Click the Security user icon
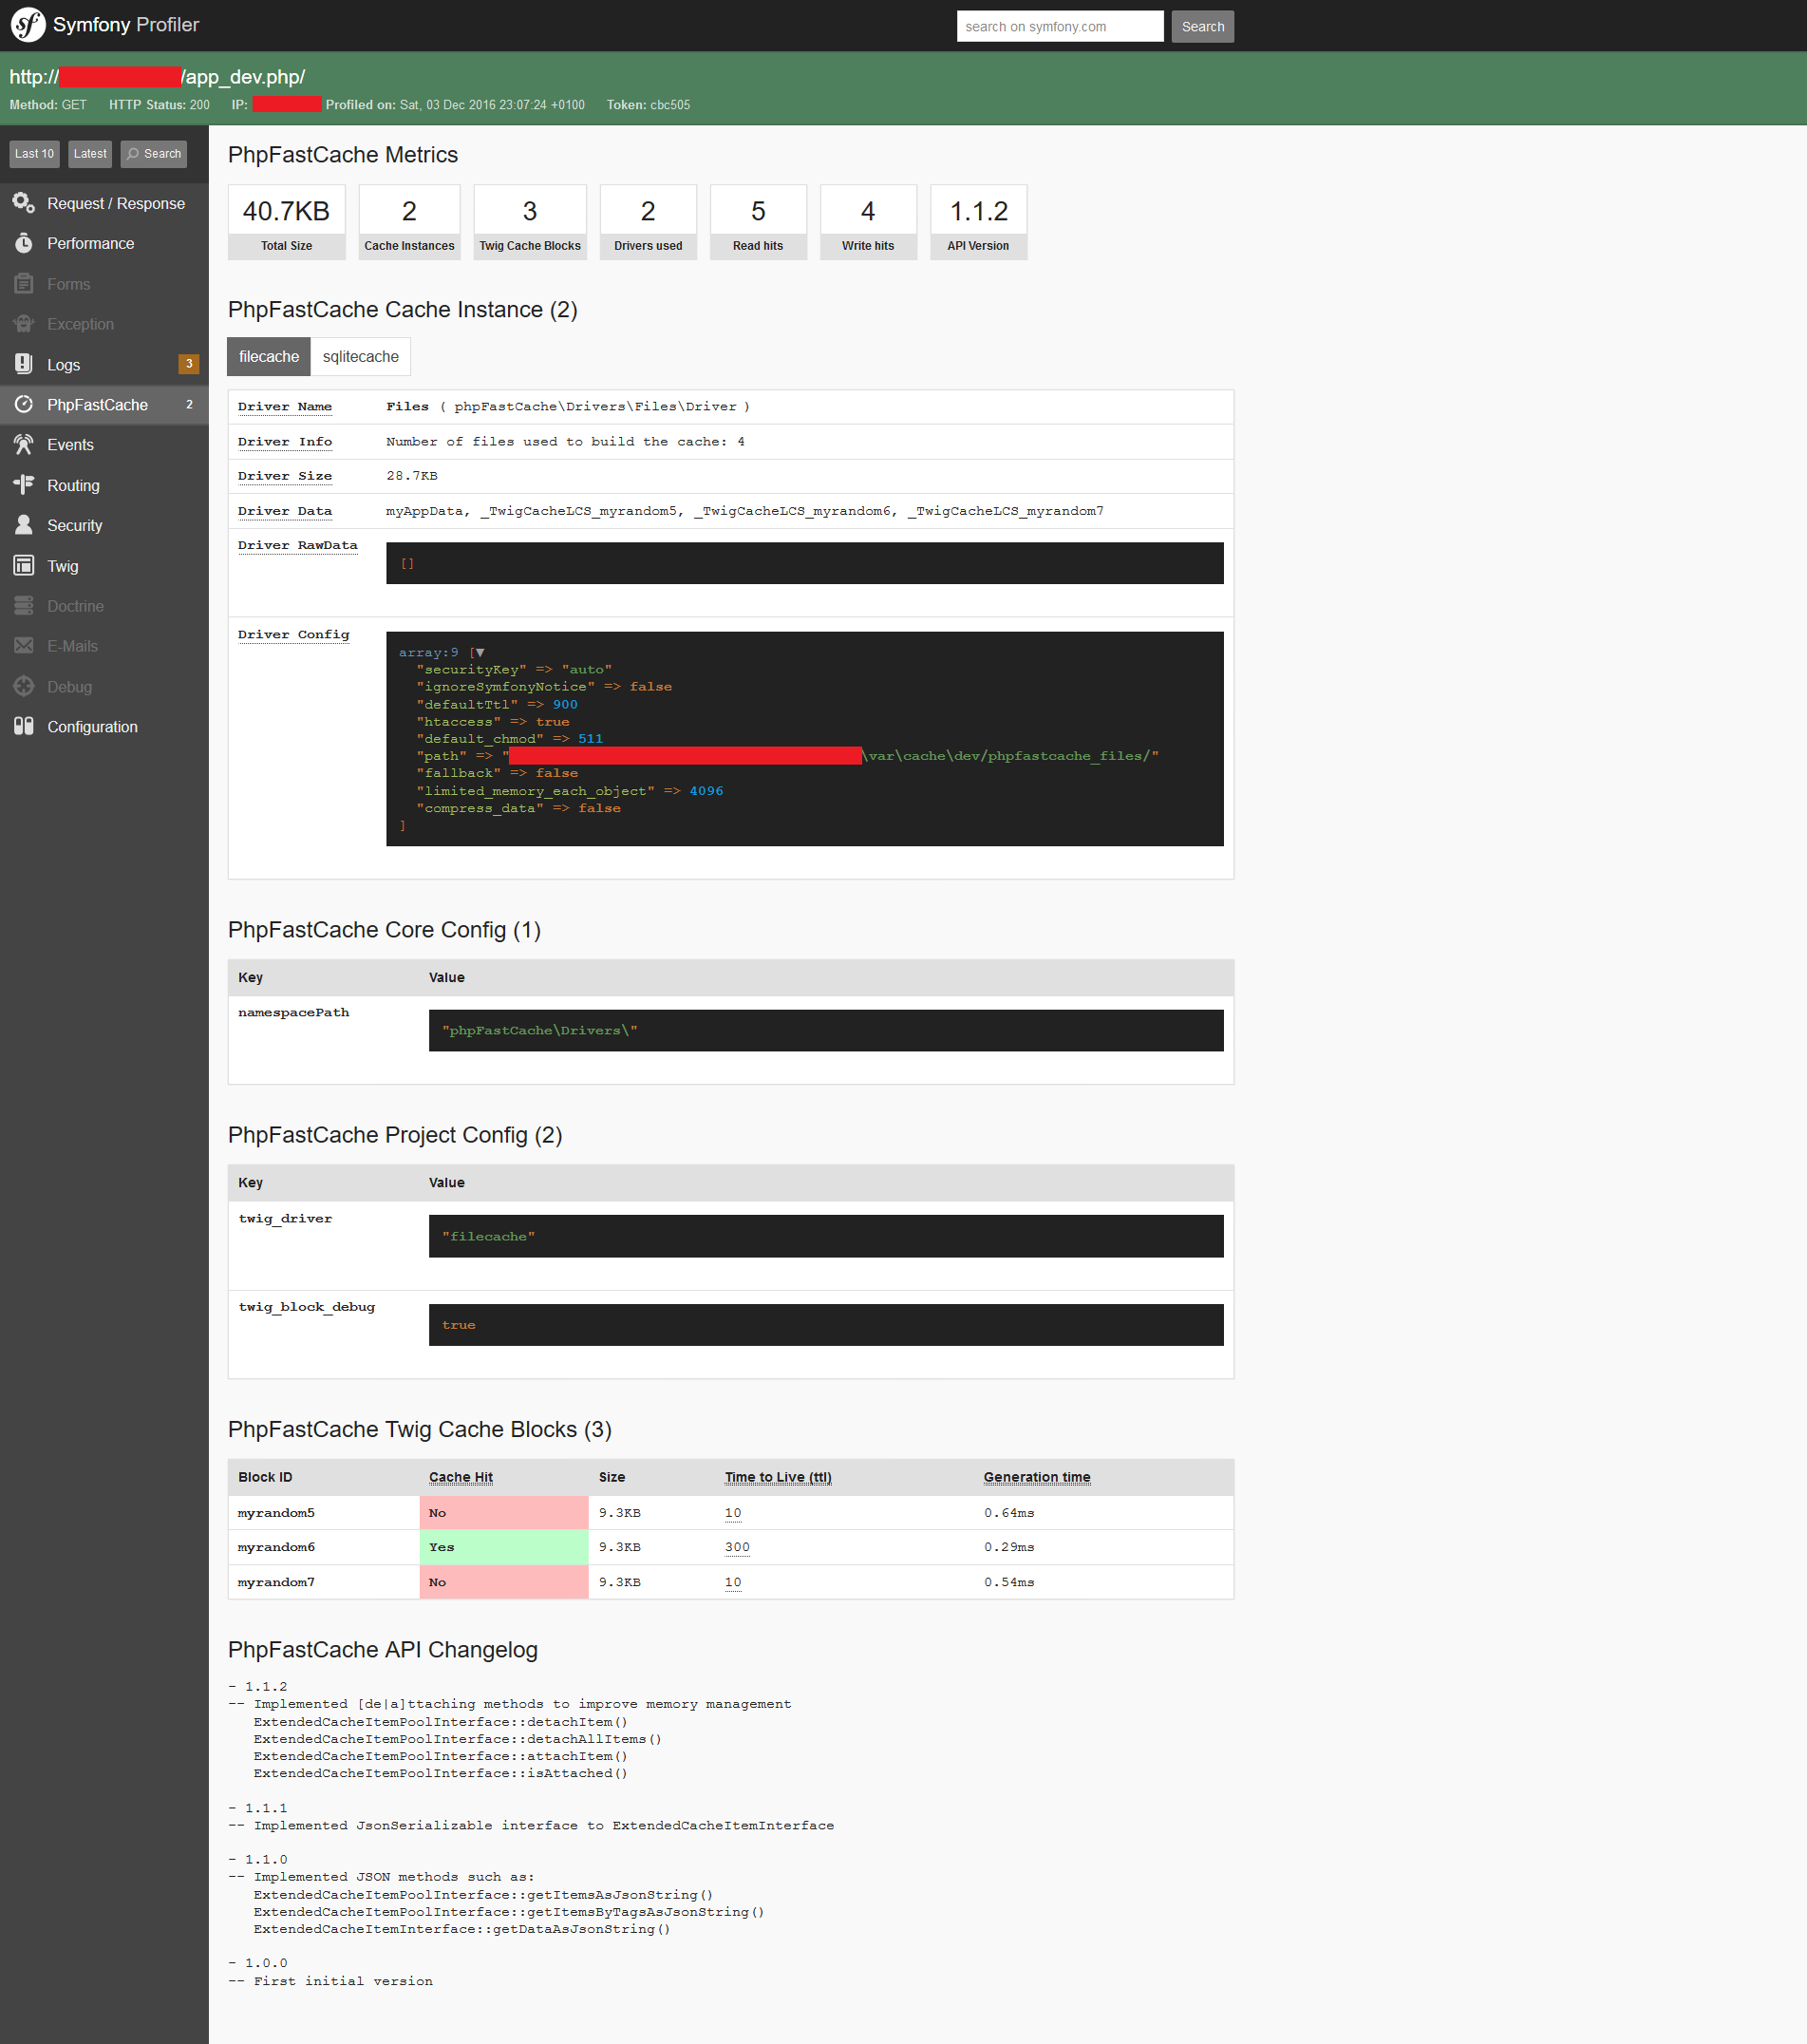 click(24, 525)
